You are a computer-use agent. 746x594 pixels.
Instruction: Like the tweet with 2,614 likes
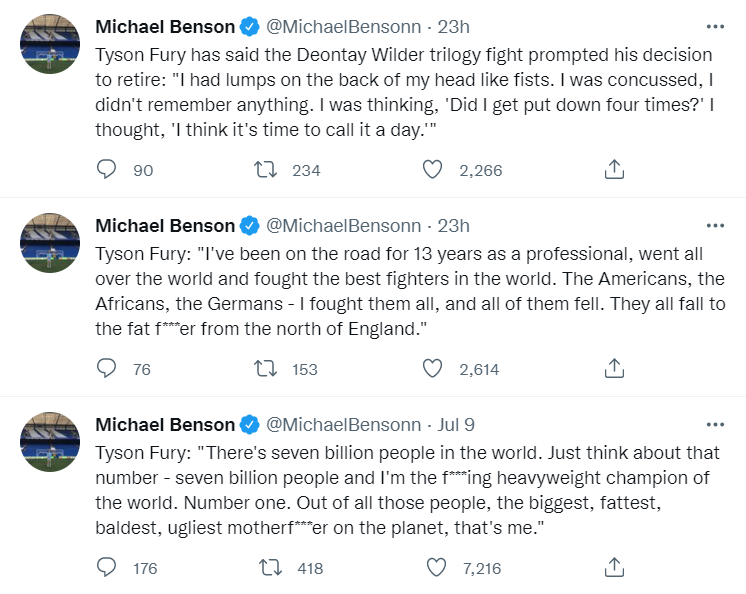click(x=432, y=369)
